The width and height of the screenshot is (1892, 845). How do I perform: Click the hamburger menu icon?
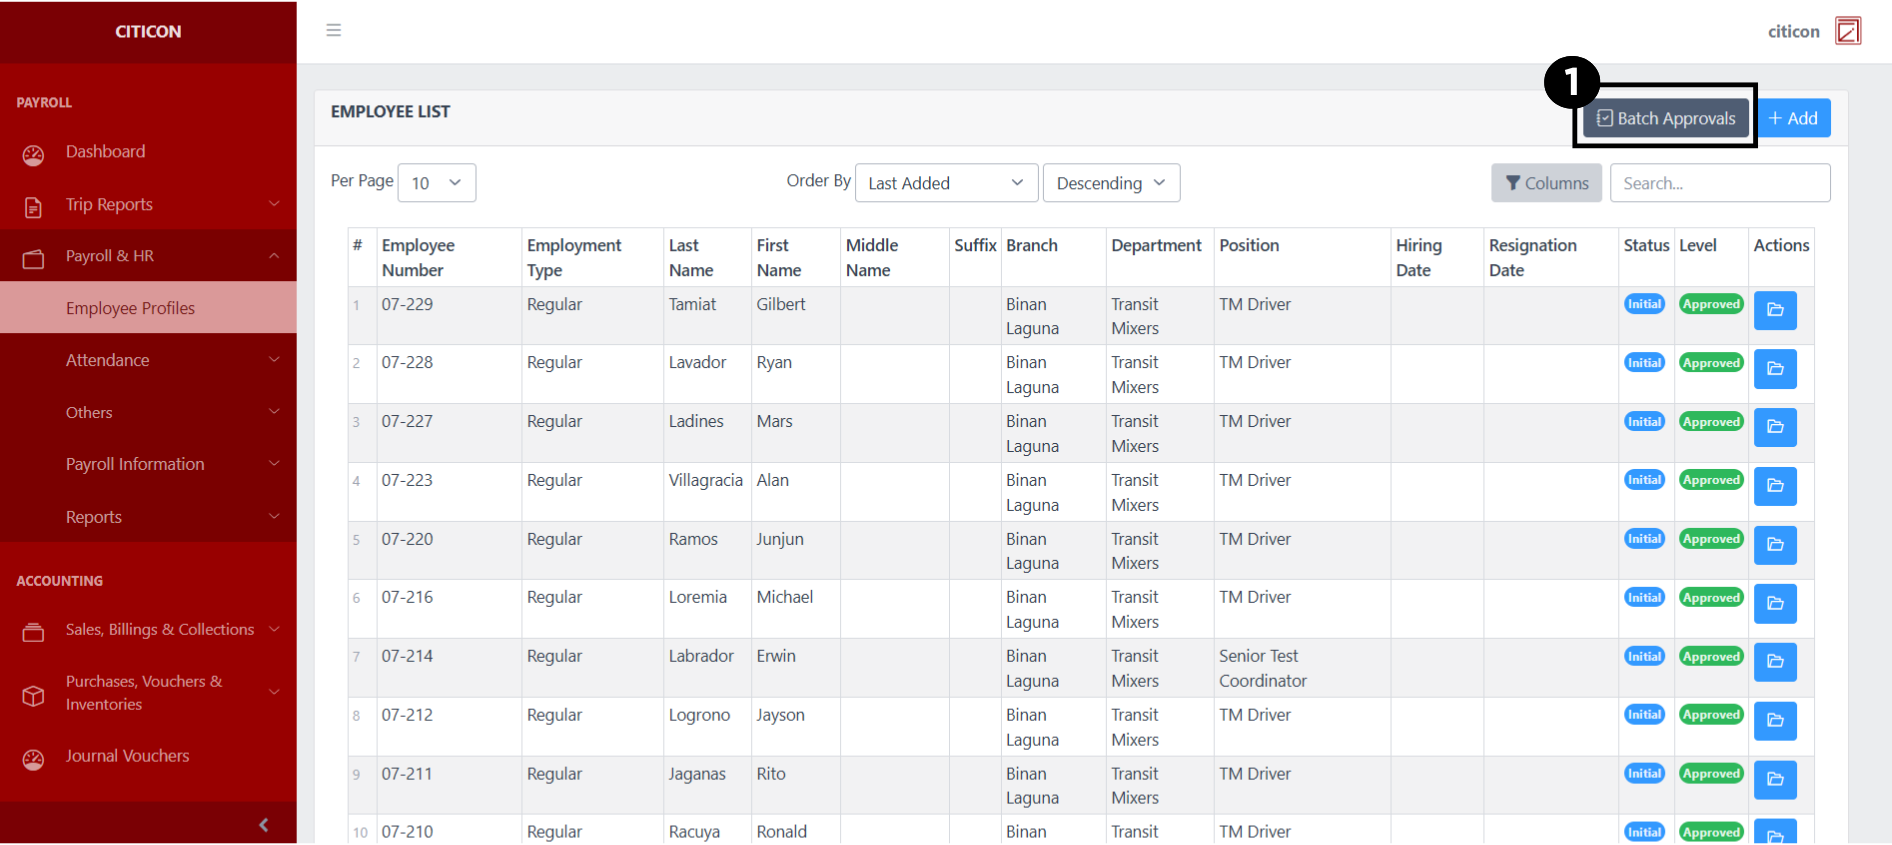[333, 30]
